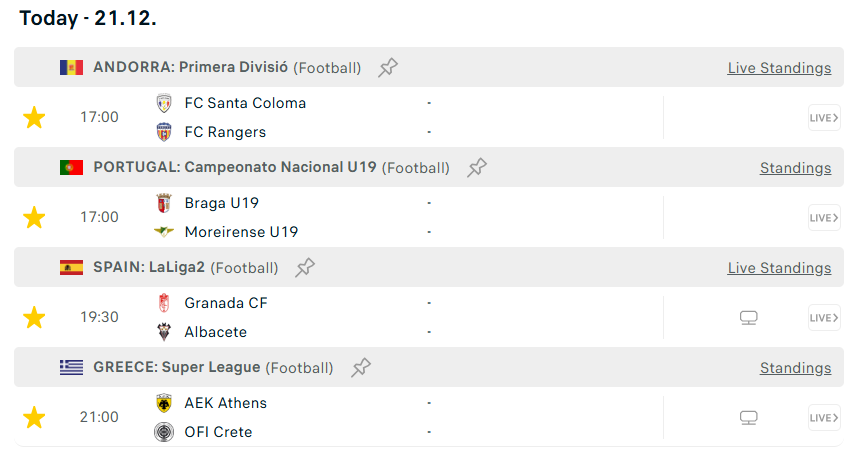The width and height of the screenshot is (852, 456).
Task: Open LIVE arrow for FC Santa Coloma match
Action: pyautogui.click(x=824, y=118)
